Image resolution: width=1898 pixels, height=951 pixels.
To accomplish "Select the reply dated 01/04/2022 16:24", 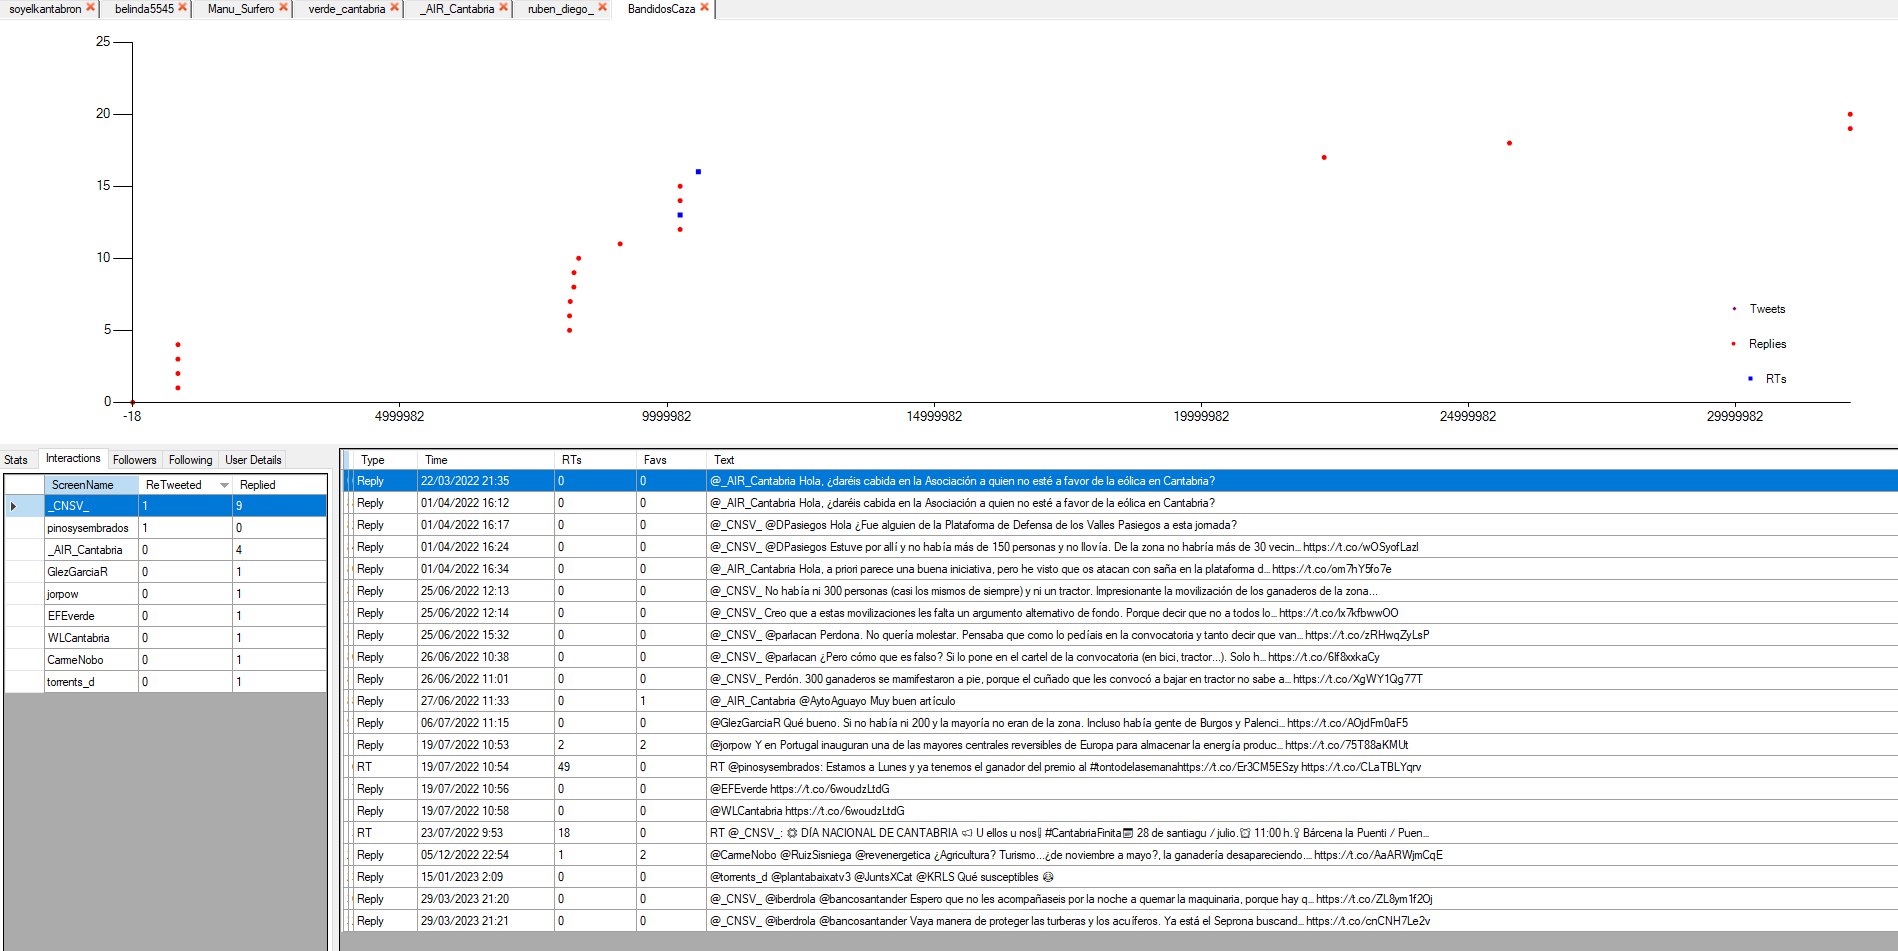I will click(1120, 547).
